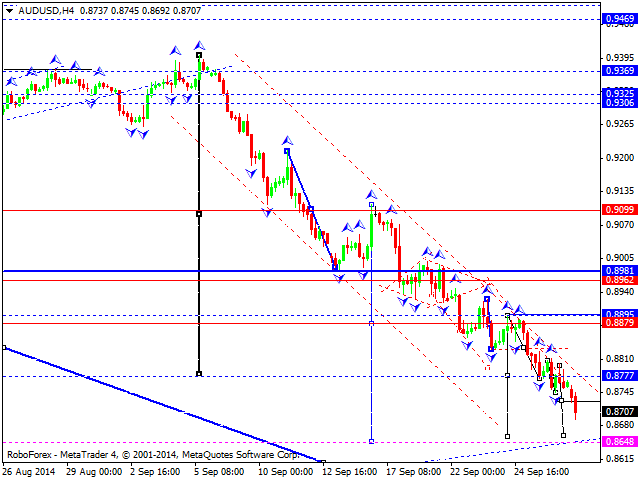Click the 0.8615 price axis value
Screen dimensions: 640x480
tap(620, 459)
